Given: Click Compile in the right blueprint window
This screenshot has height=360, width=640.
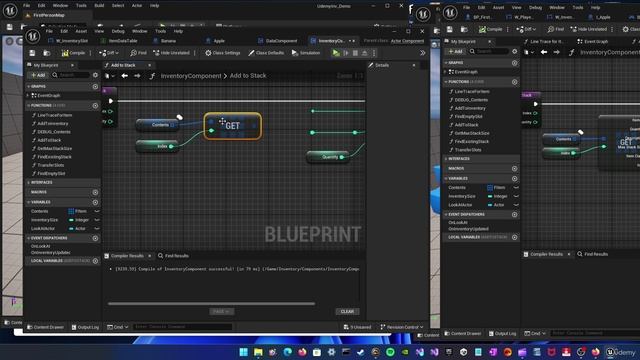Looking at the screenshot, I should pos(491,29).
